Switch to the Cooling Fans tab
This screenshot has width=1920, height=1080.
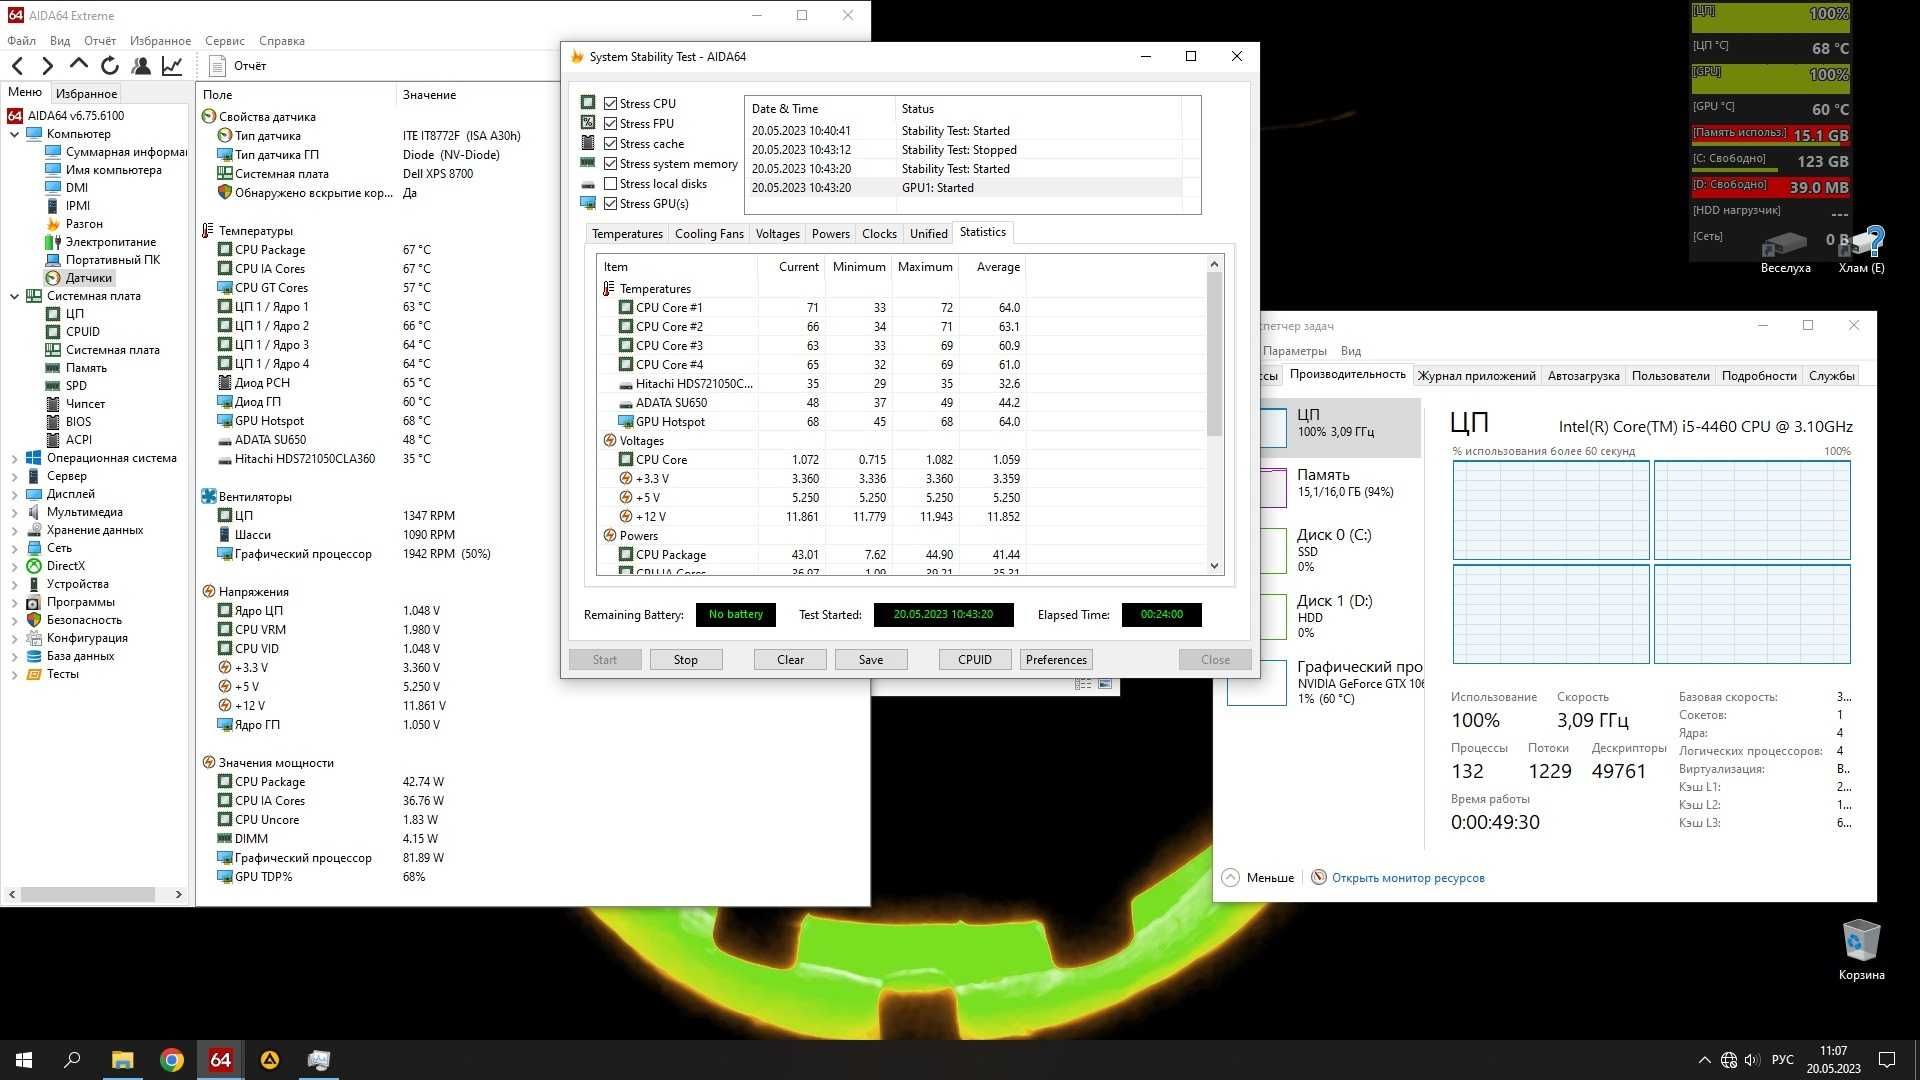(x=709, y=234)
